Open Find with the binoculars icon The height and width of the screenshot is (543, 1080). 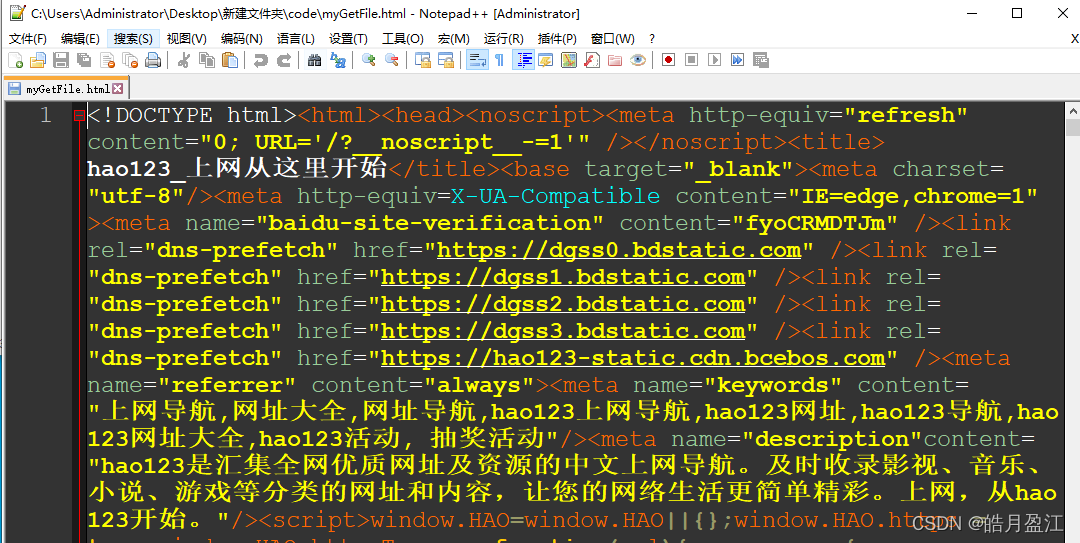314,61
